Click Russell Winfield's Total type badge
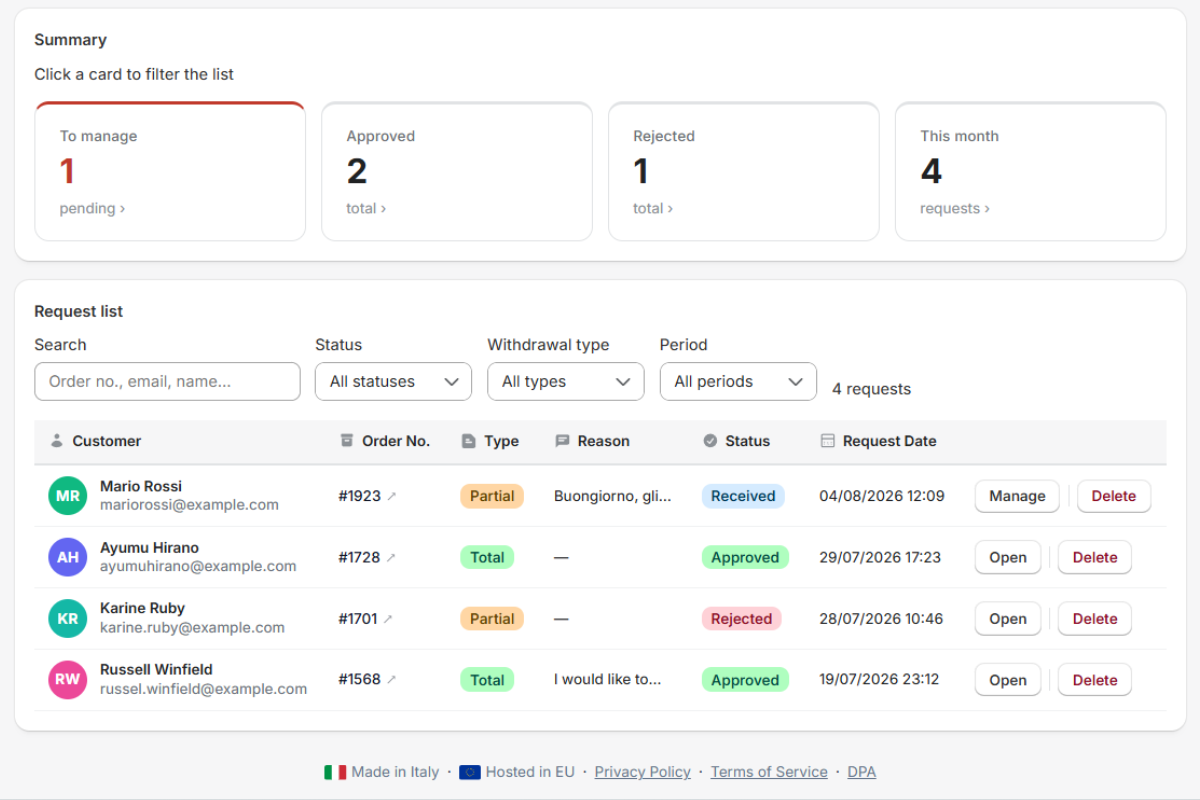Image resolution: width=1200 pixels, height=800 pixels. coord(487,680)
